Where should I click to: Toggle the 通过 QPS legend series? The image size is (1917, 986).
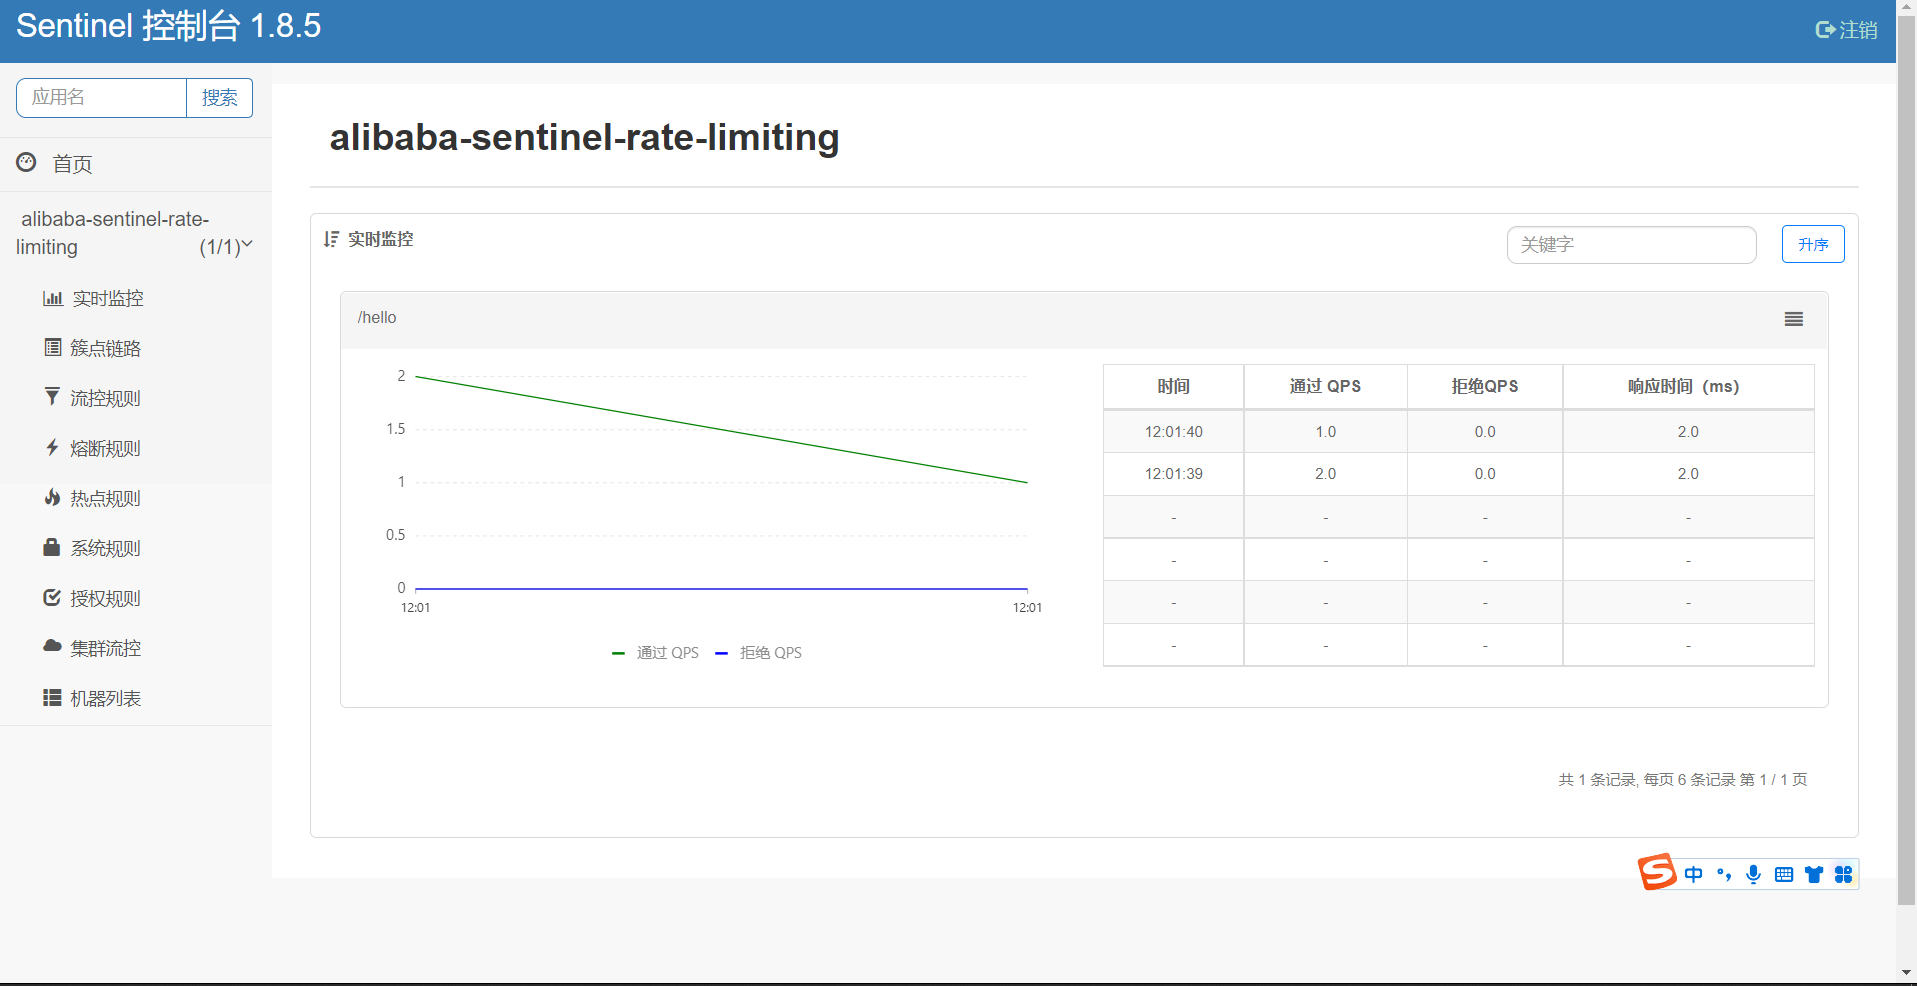(x=655, y=652)
